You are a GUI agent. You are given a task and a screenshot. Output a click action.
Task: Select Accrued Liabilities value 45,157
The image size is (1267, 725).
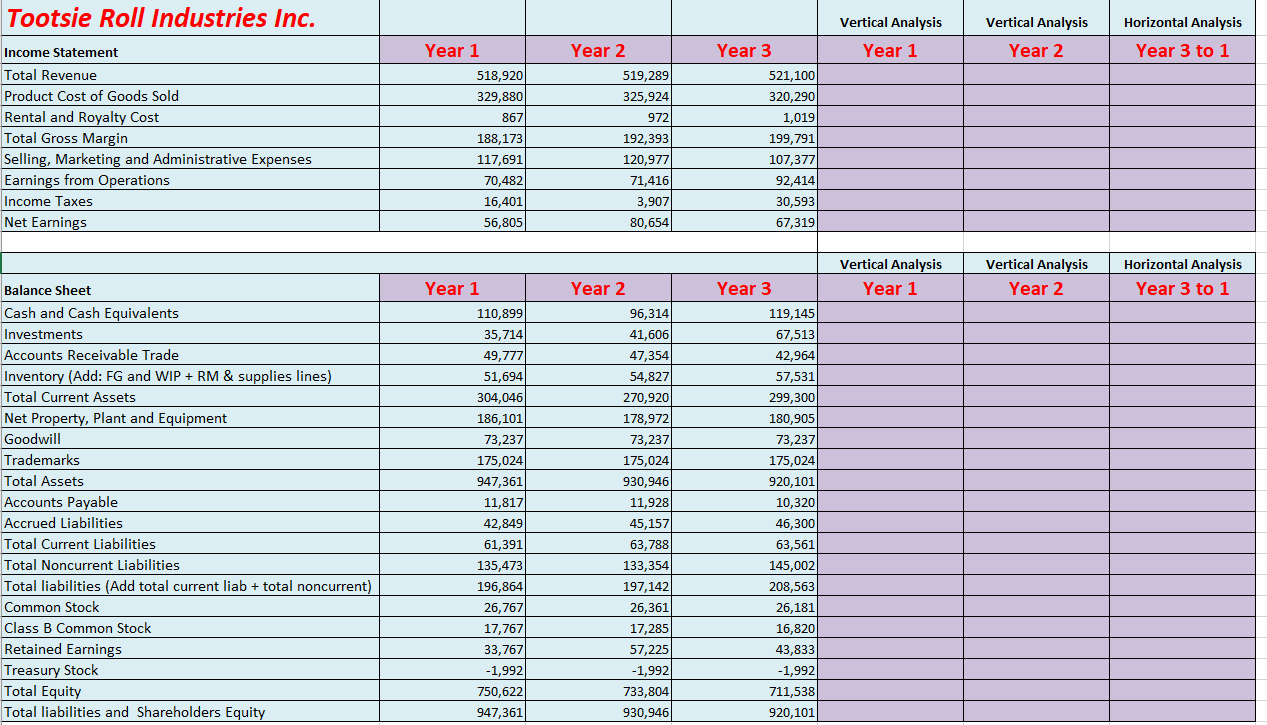point(598,523)
